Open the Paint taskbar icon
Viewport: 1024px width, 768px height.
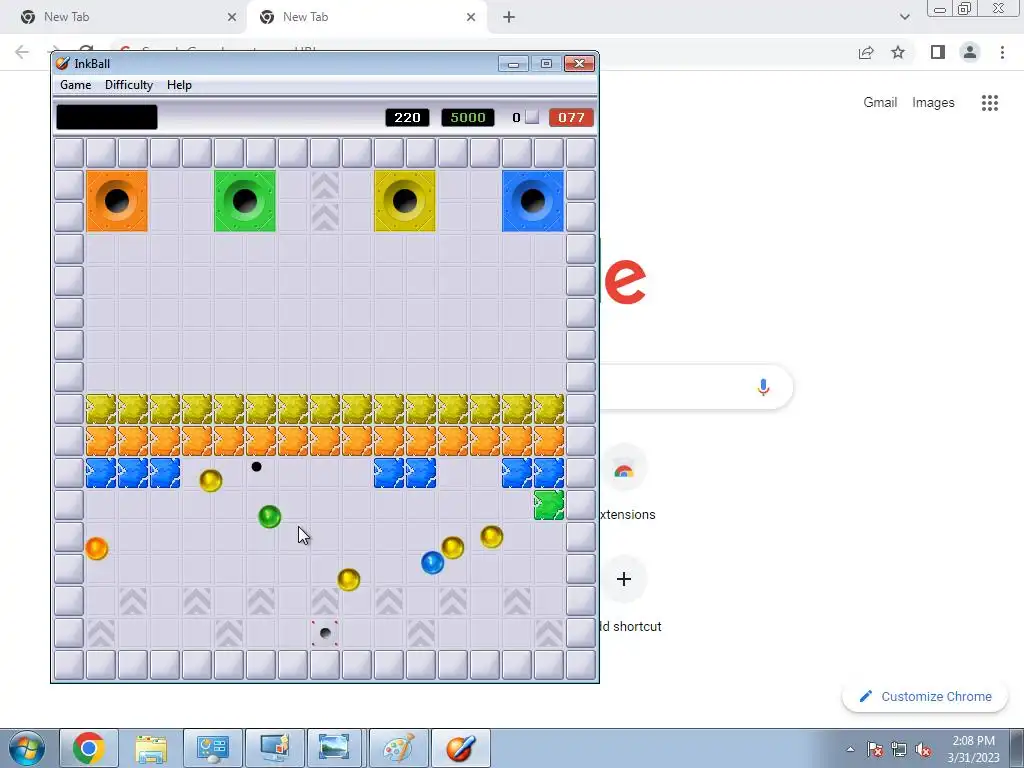398,748
